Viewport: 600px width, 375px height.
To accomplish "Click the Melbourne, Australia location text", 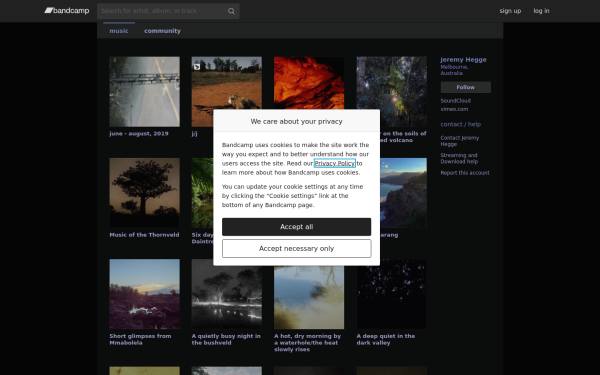I will click(454, 70).
